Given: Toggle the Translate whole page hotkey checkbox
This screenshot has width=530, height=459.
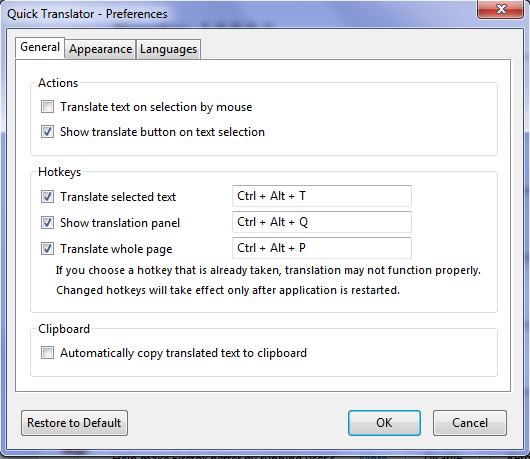Looking at the screenshot, I should tap(47, 249).
